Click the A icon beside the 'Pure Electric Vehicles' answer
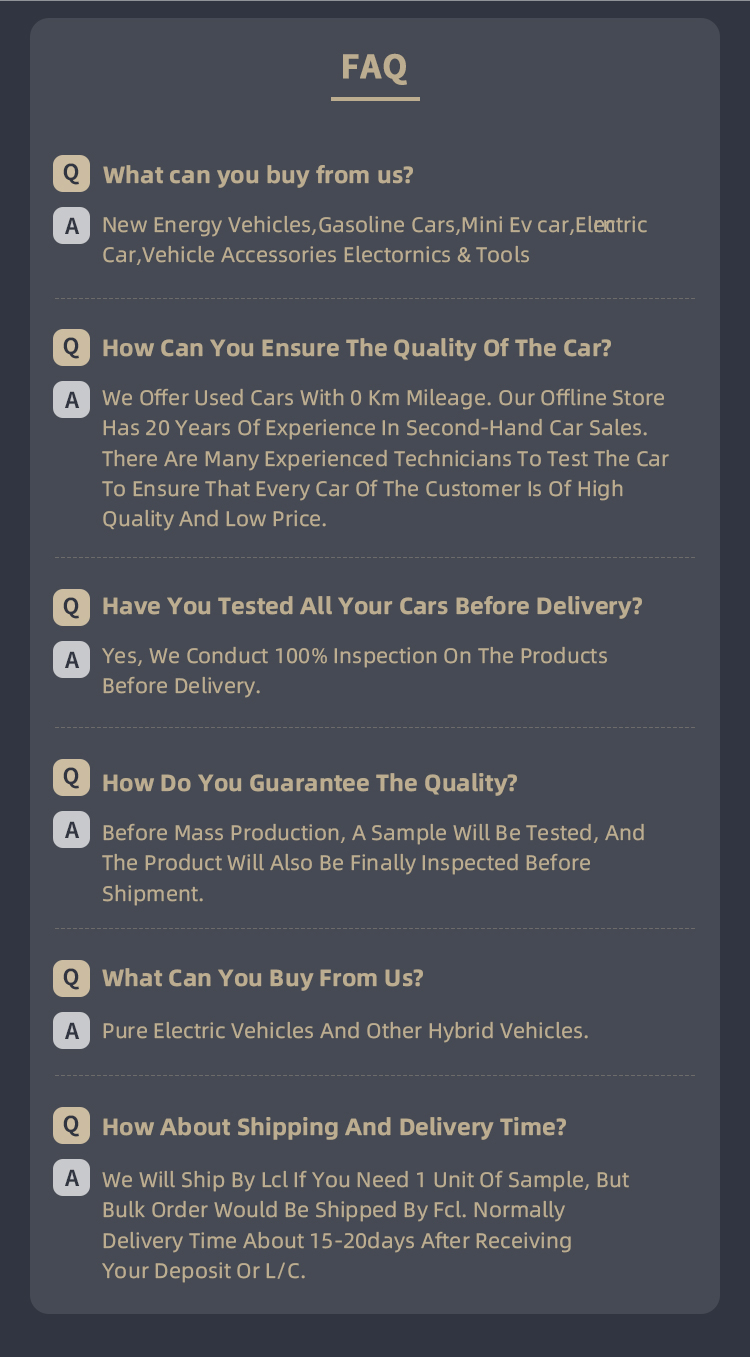This screenshot has width=750, height=1357. (71, 1031)
